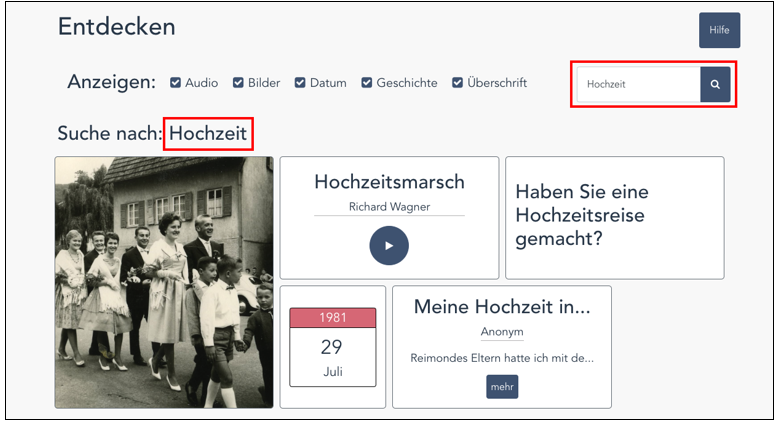Screen dimensions: 776x421
Task: Disable the Datum checkbox
Action: coord(300,83)
